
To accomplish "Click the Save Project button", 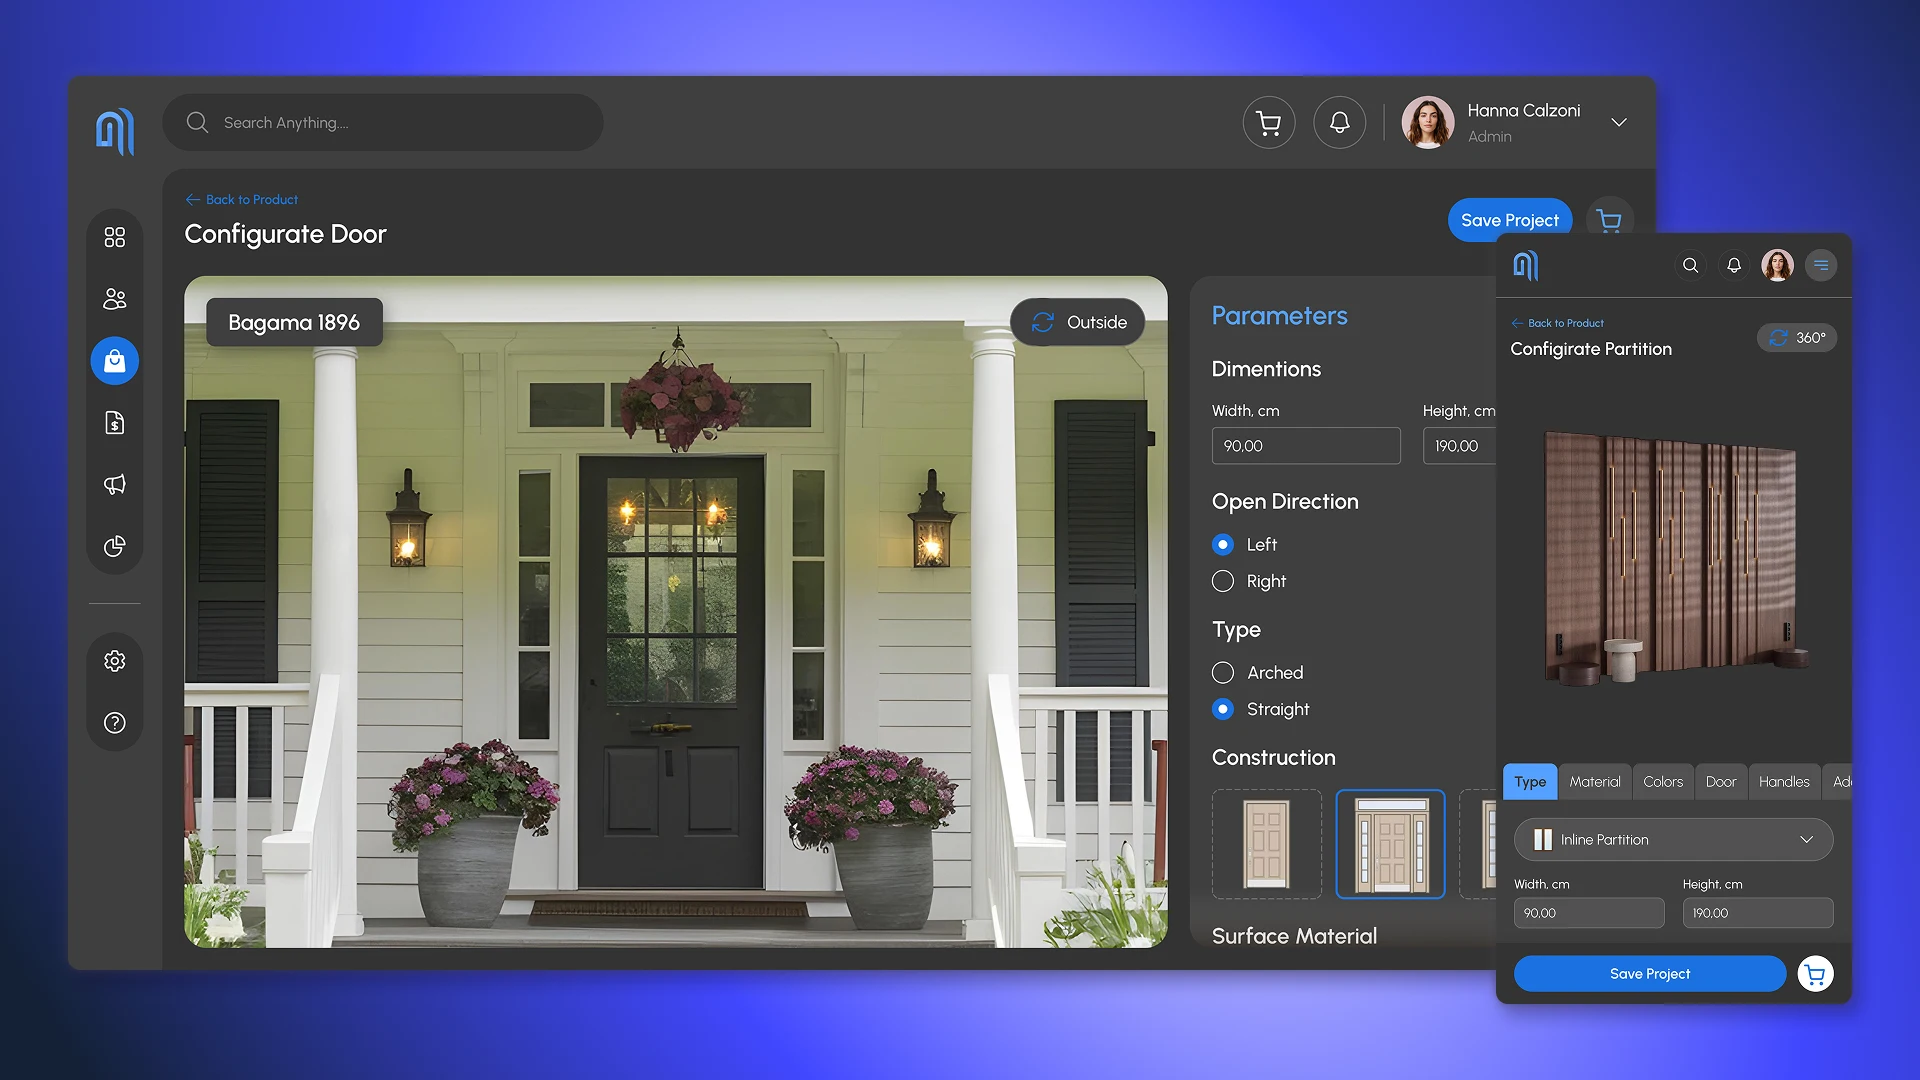I will (1509, 219).
